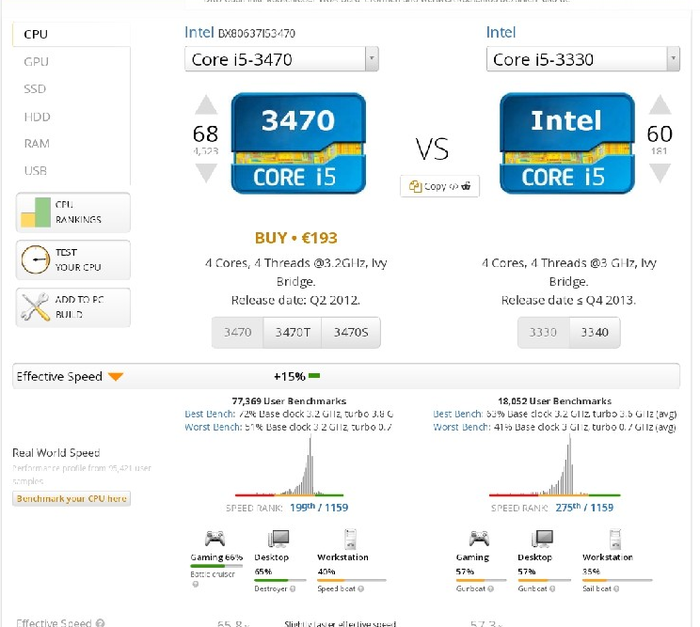Screen dimensions: 700x627
Task: Switch to the 3340 variant
Action: (x=594, y=332)
